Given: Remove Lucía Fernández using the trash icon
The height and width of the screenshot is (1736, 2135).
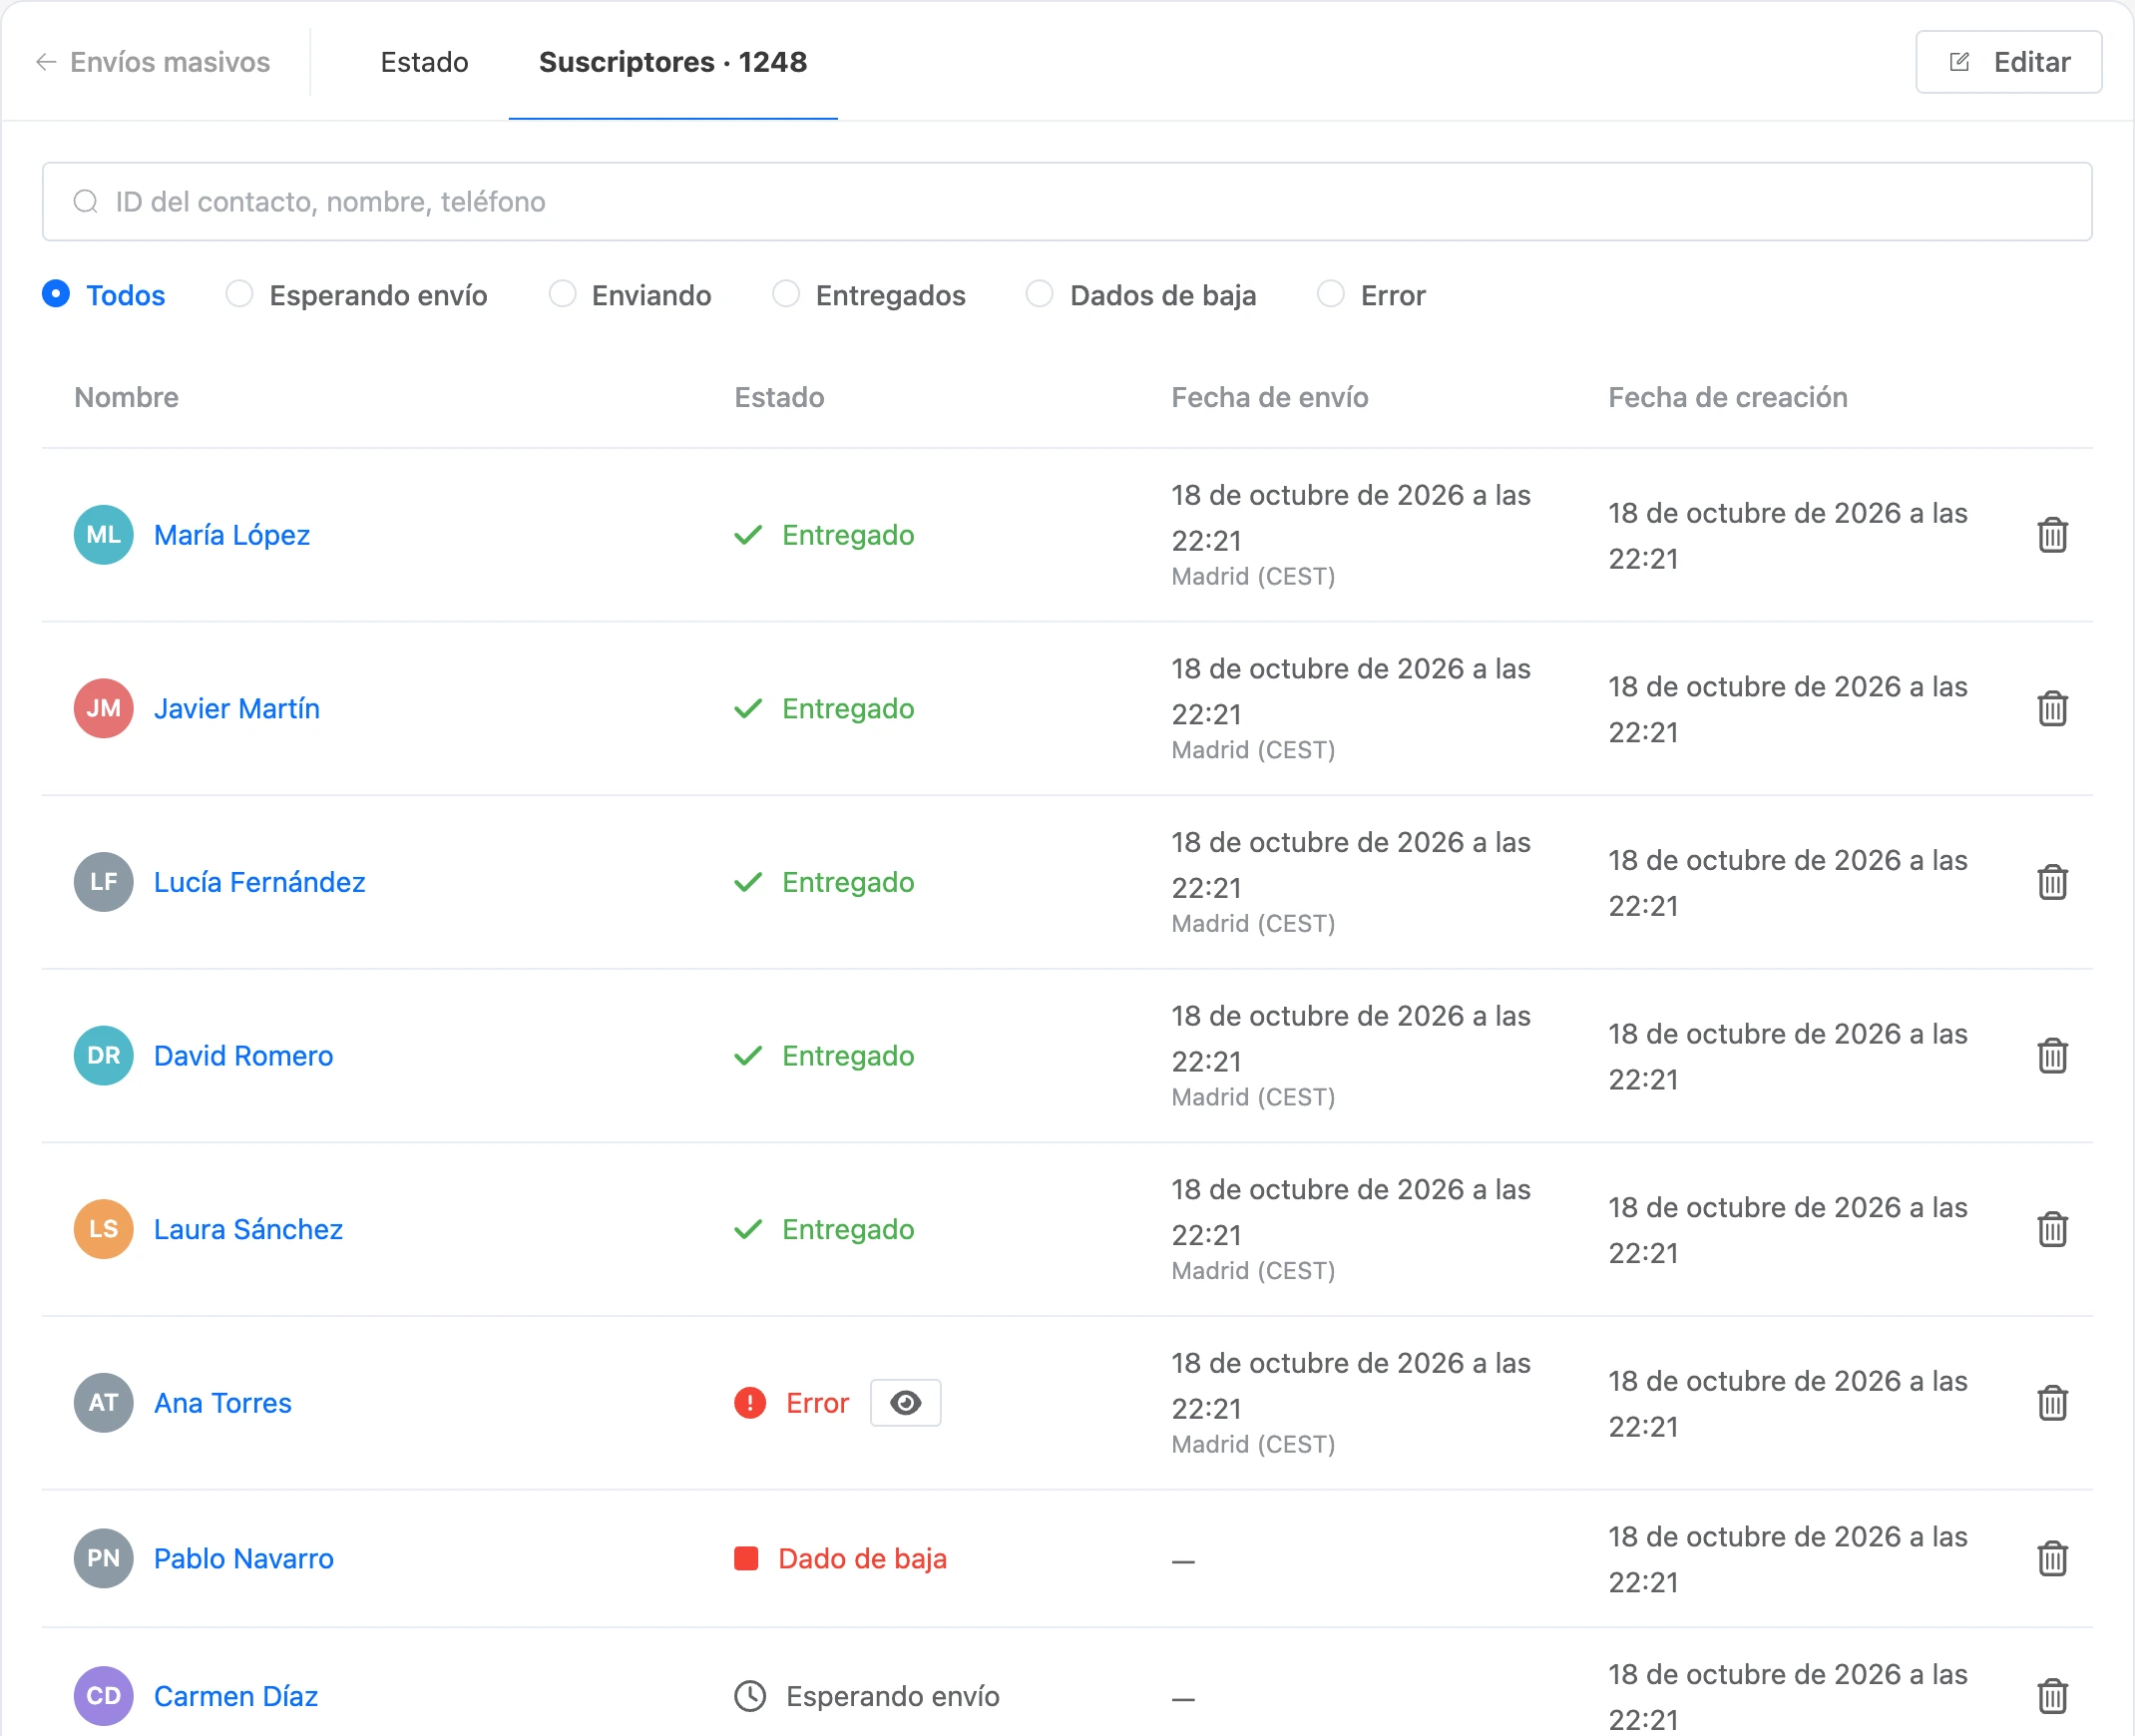Looking at the screenshot, I should click(x=2052, y=882).
